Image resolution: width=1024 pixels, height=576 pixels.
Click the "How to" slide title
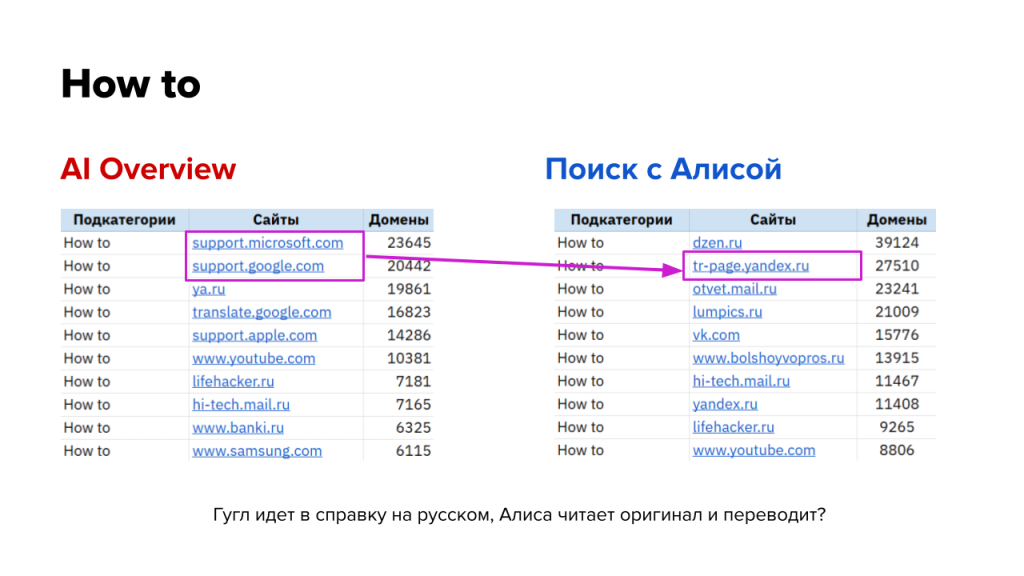130,84
